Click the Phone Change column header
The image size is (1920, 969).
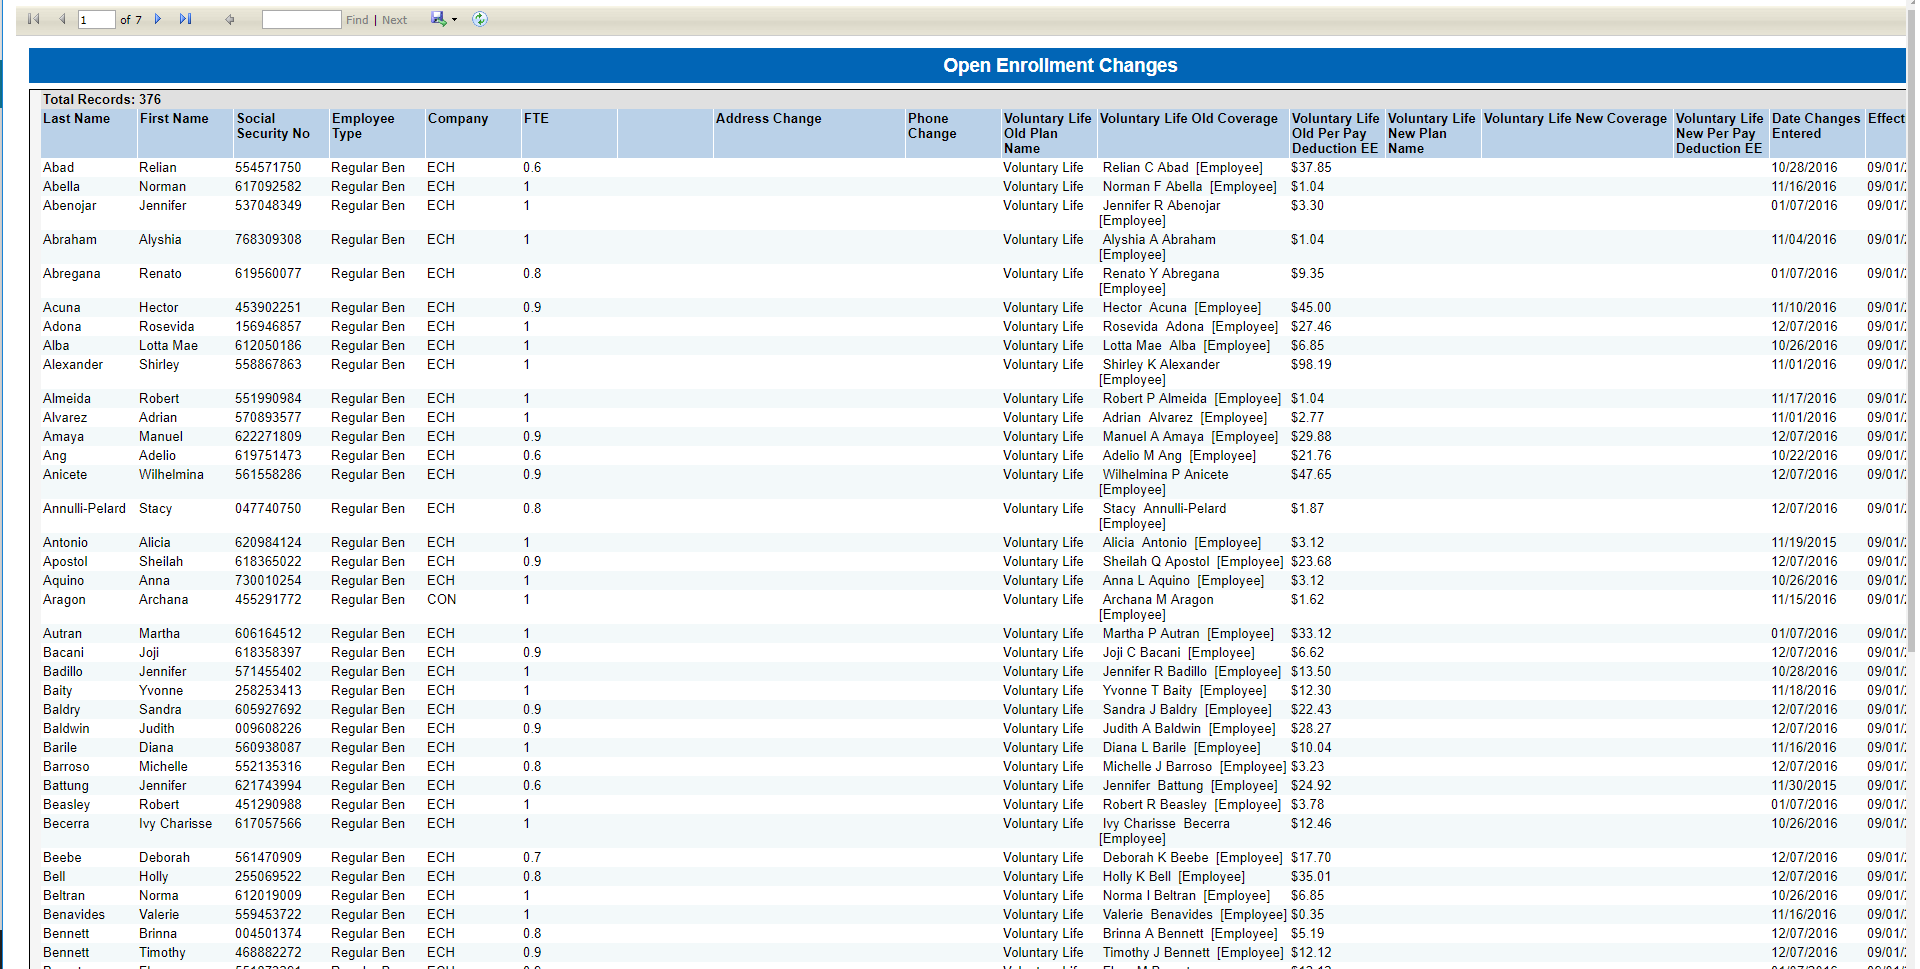pyautogui.click(x=932, y=126)
